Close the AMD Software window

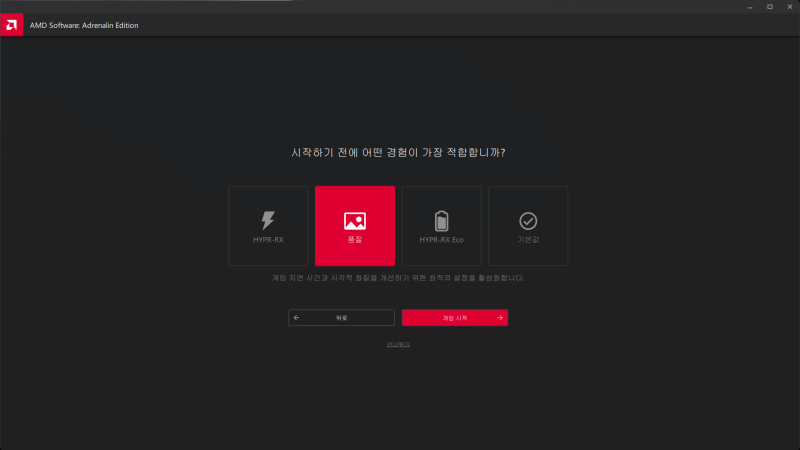pyautogui.click(x=790, y=7)
